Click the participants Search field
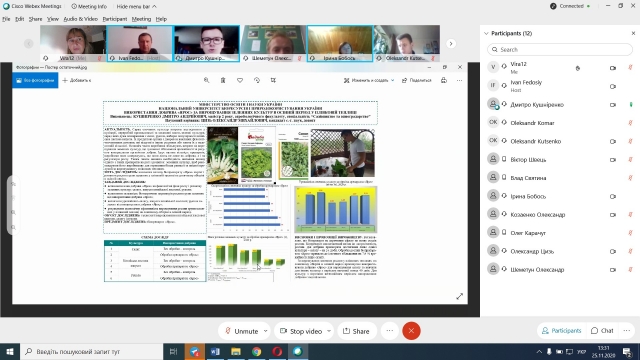The image size is (640, 360). coord(560,49)
